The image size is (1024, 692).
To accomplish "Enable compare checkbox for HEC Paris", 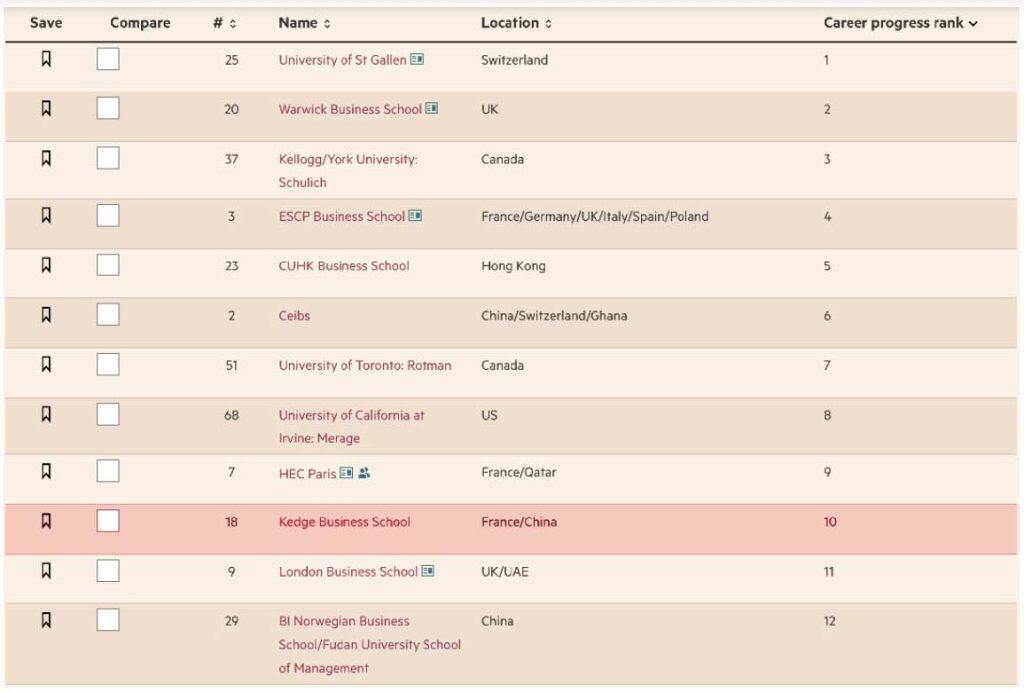I will click(x=108, y=471).
